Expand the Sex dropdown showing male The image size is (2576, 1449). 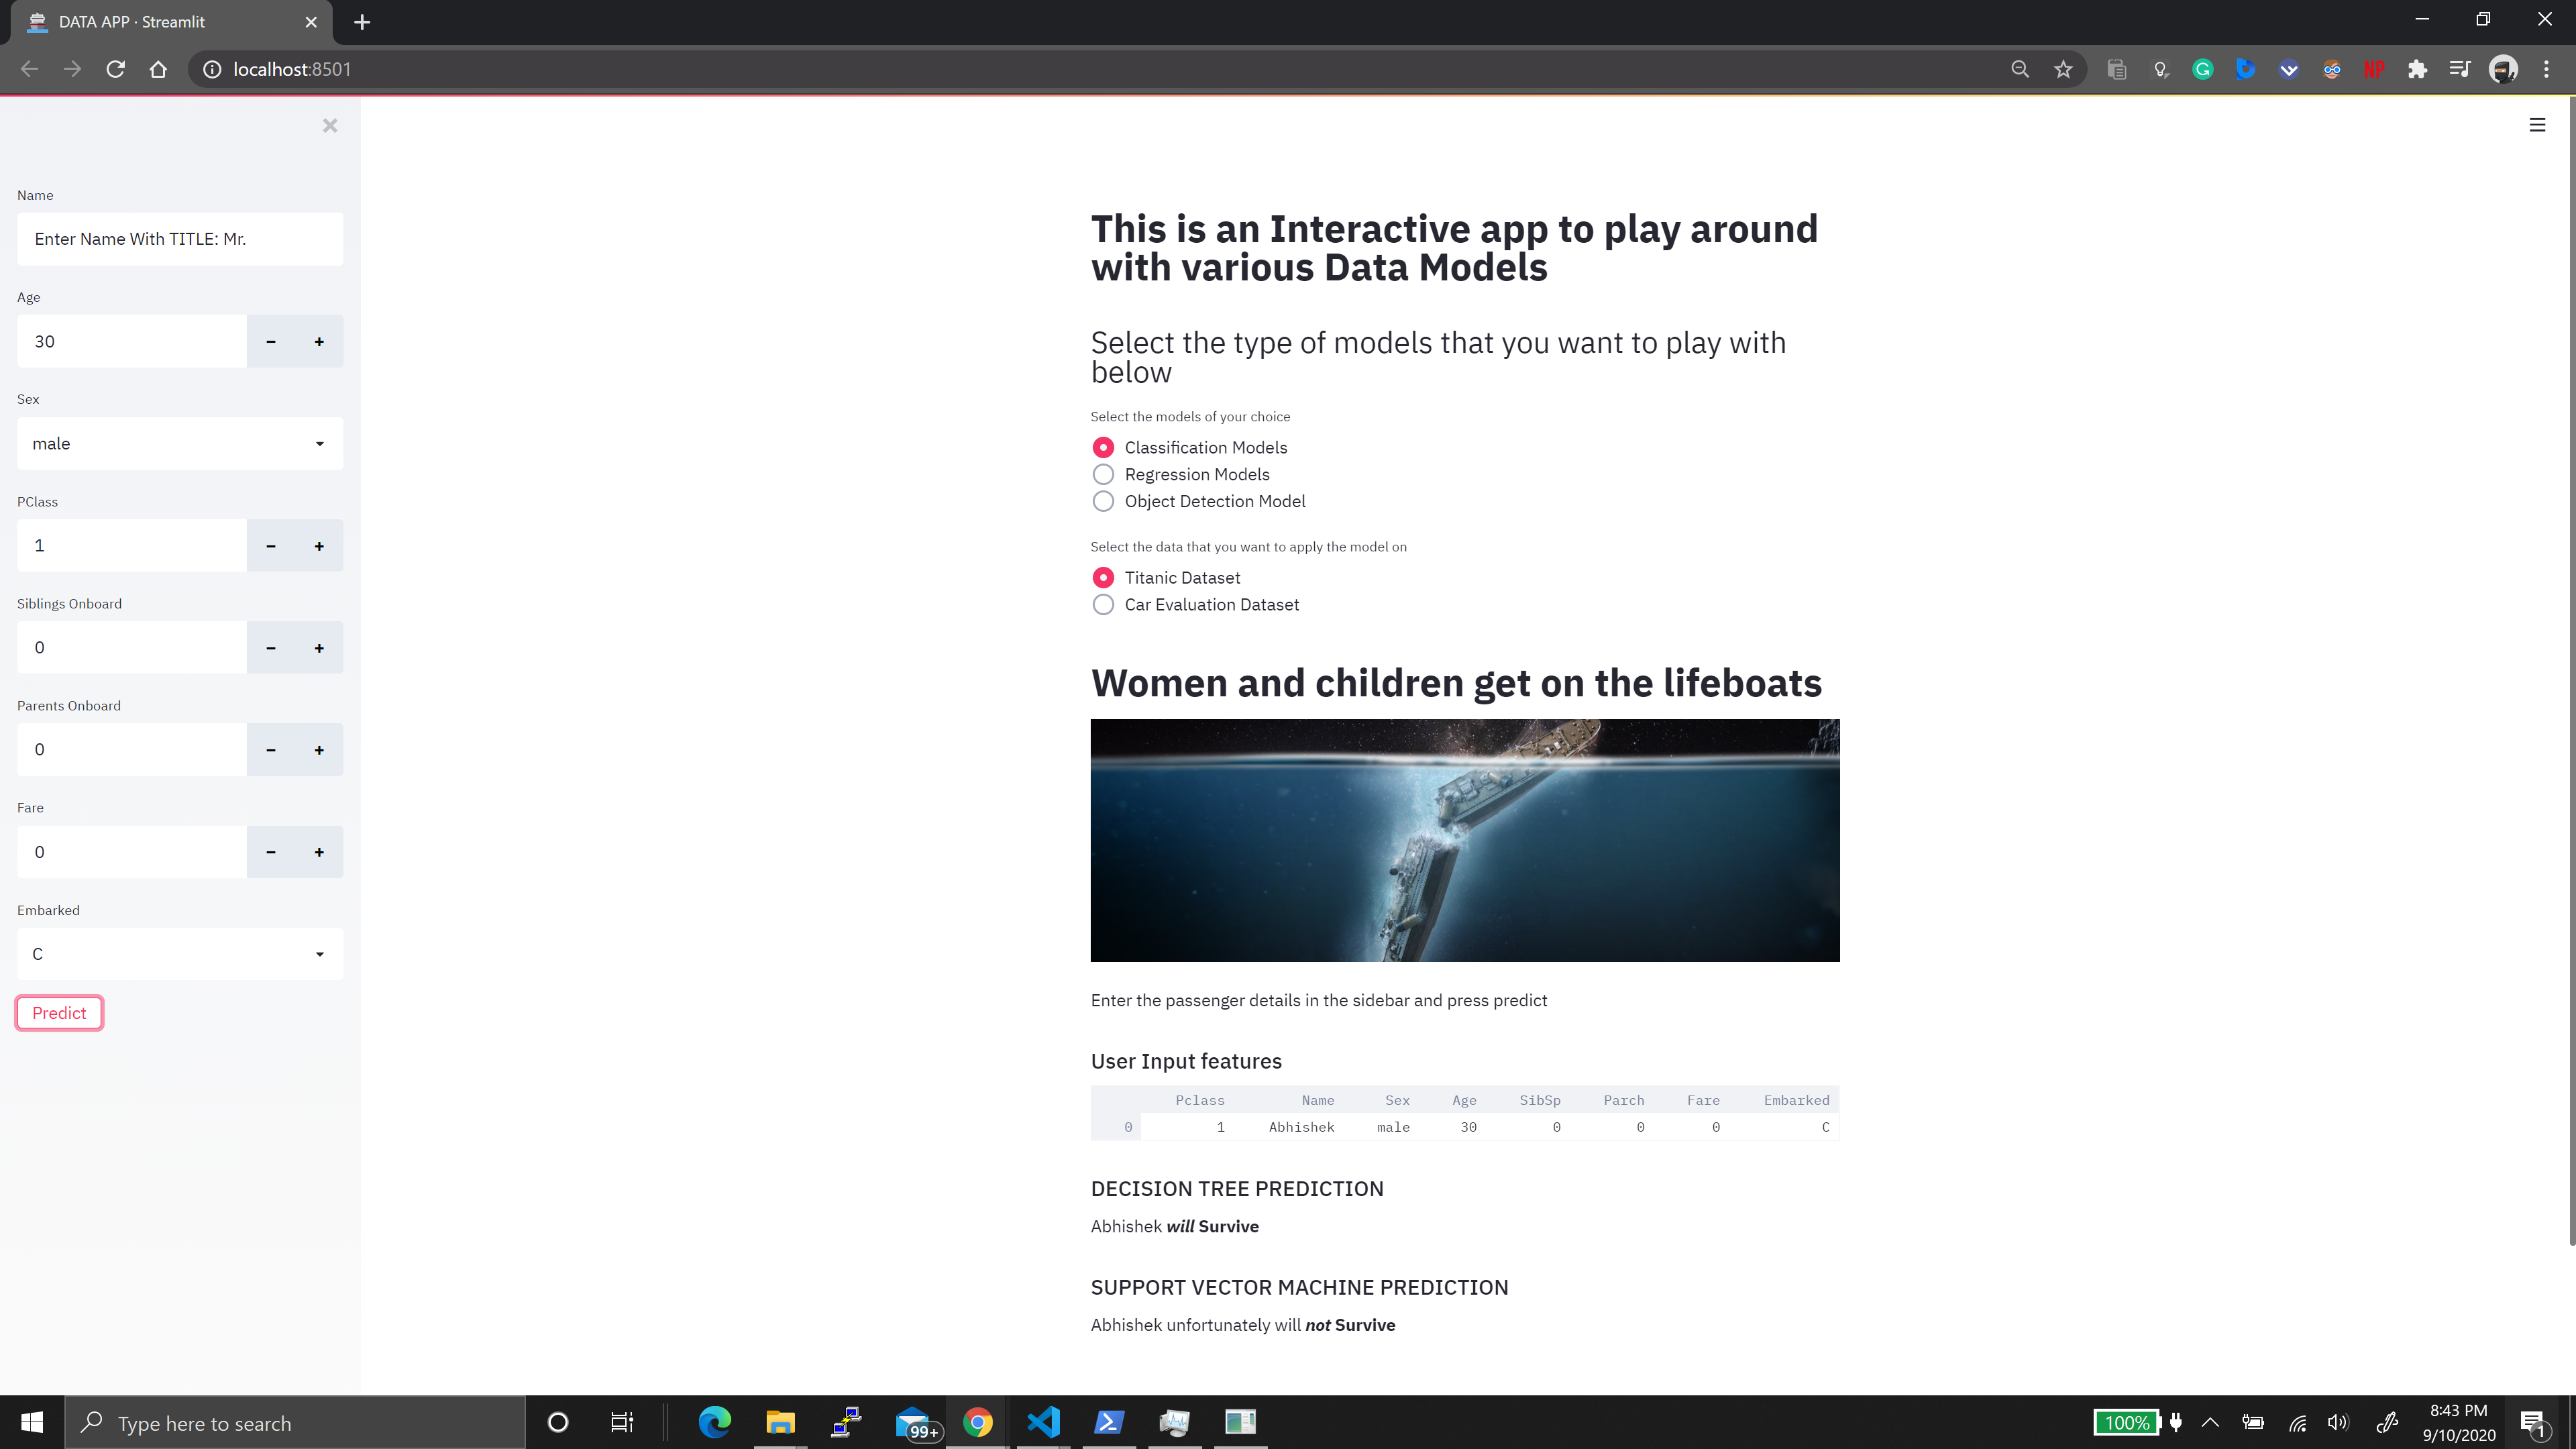[x=180, y=443]
